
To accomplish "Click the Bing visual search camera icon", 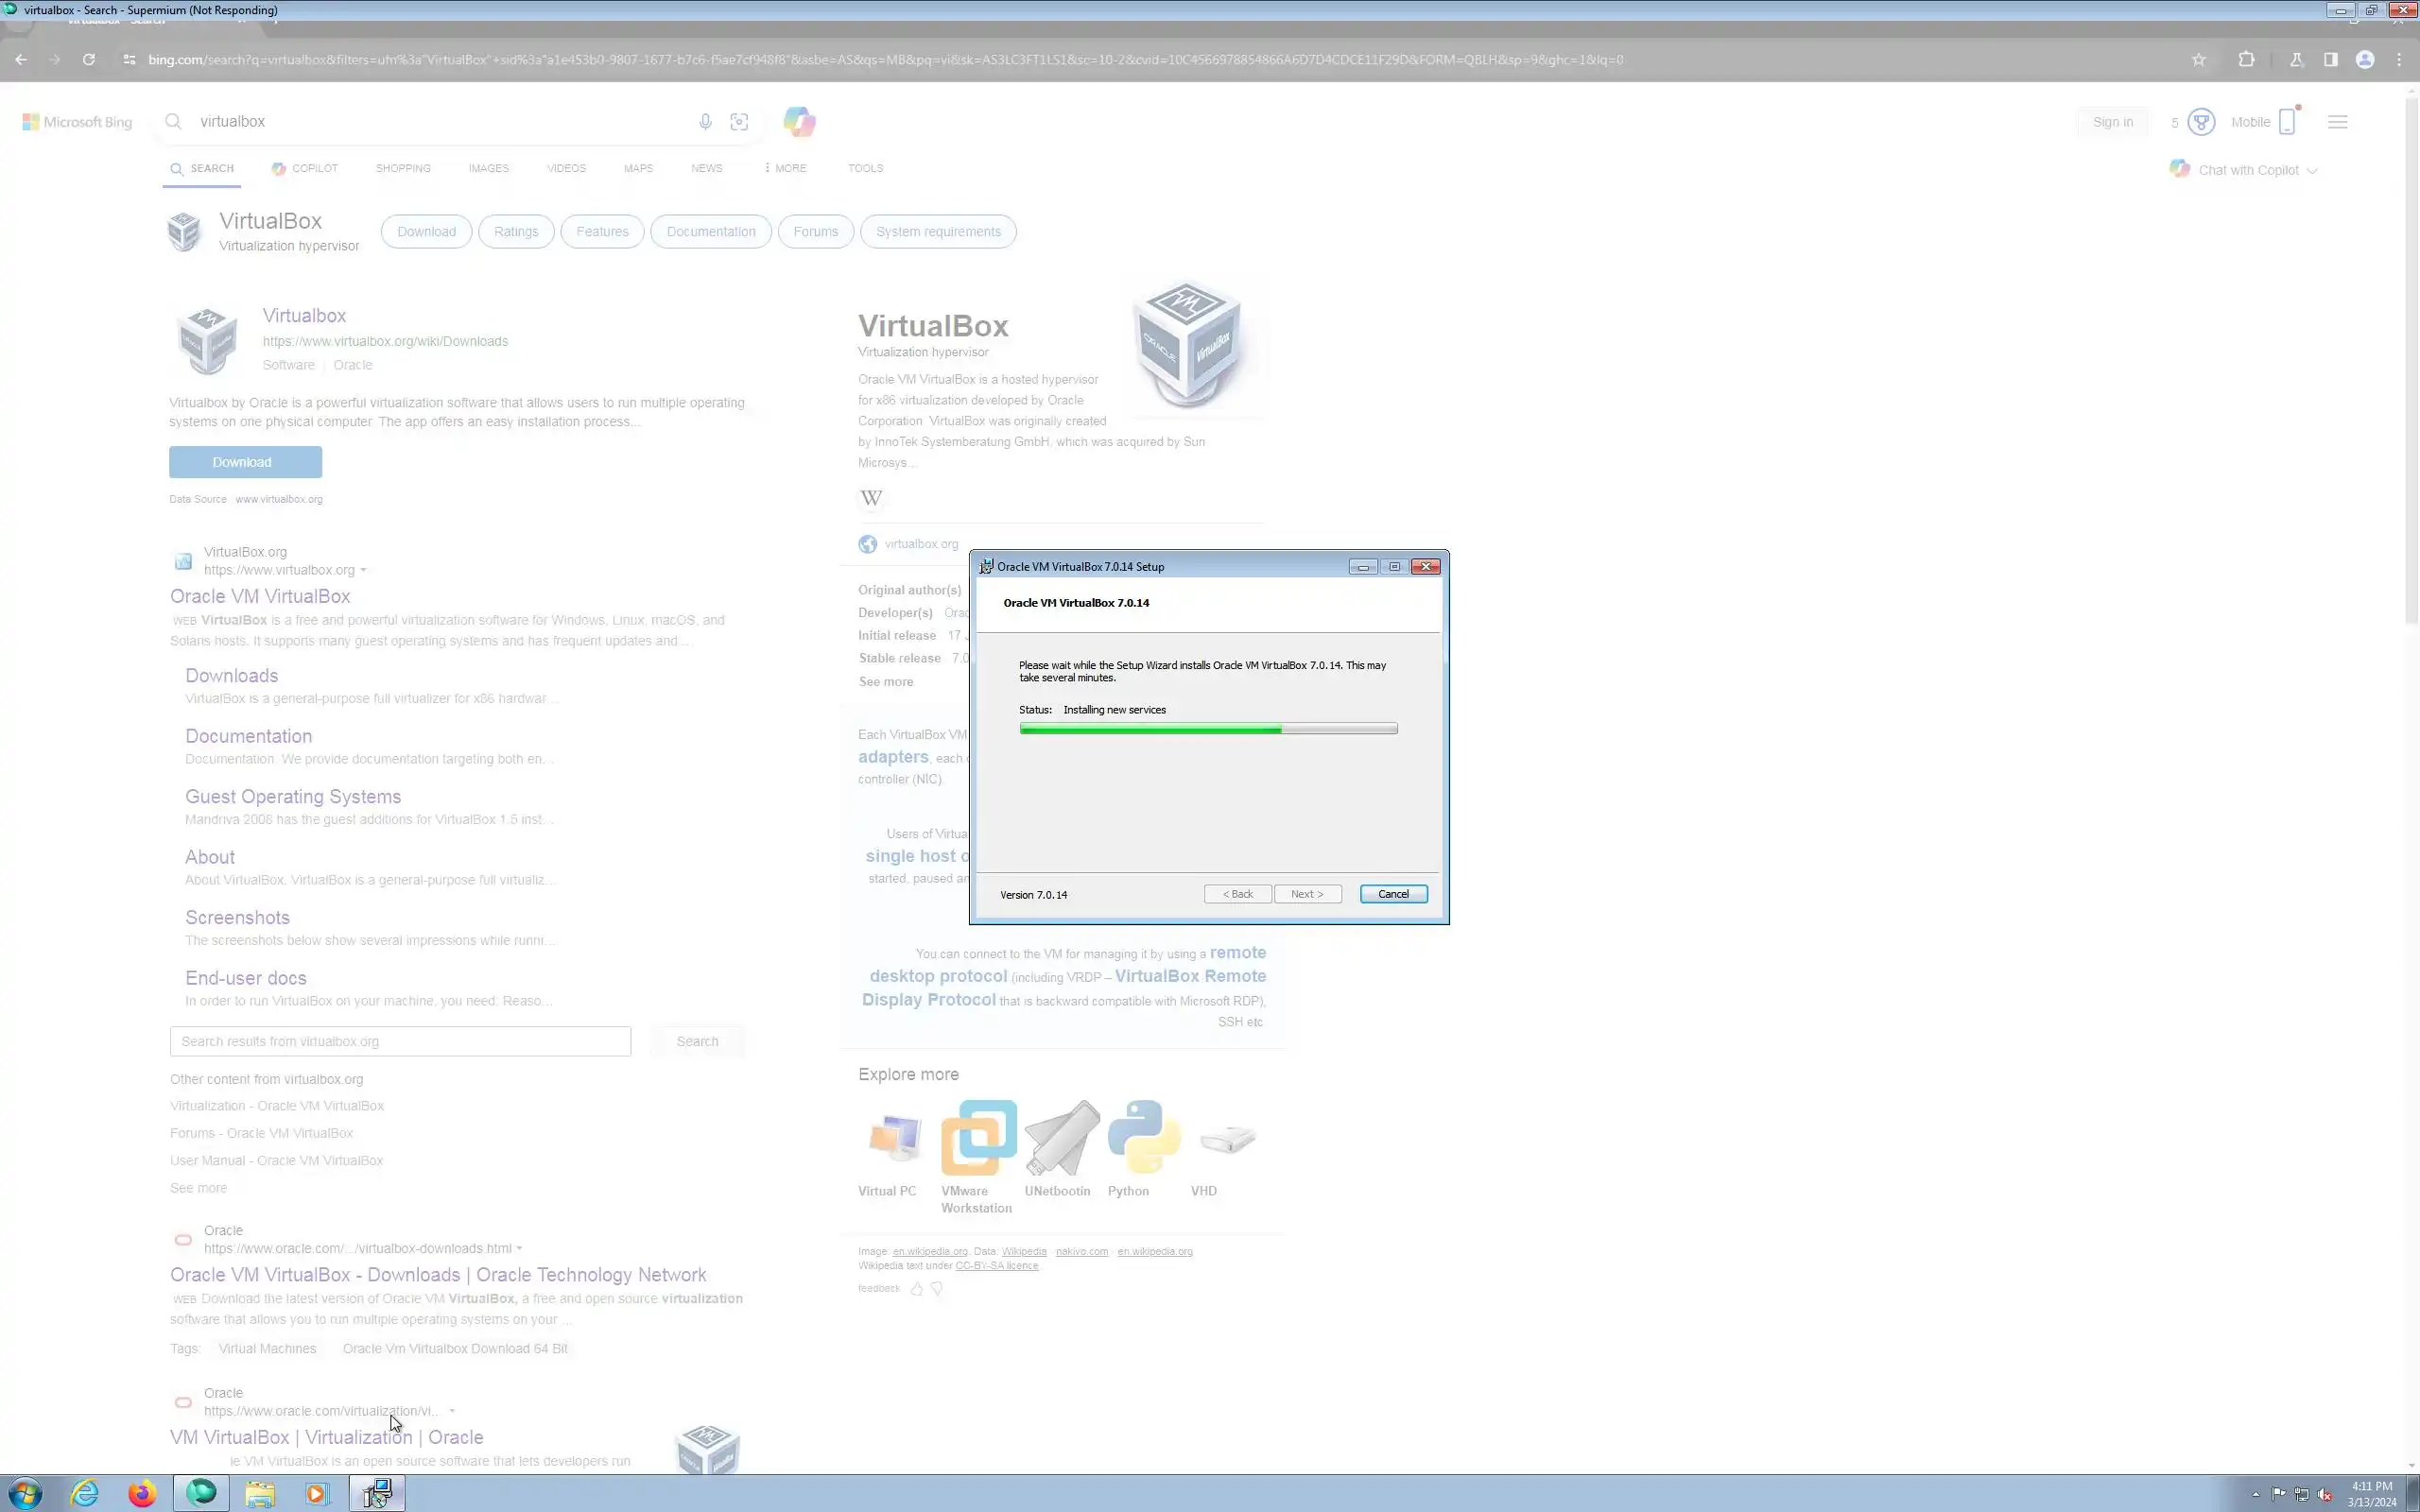I will coord(739,122).
